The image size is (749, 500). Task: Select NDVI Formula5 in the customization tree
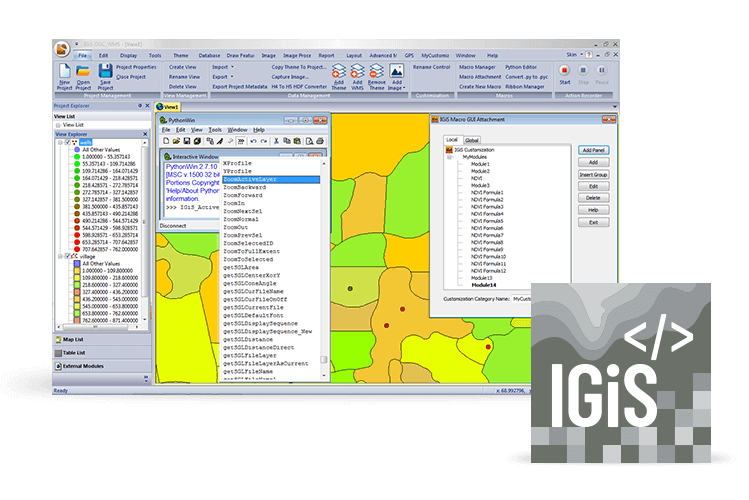(x=487, y=221)
